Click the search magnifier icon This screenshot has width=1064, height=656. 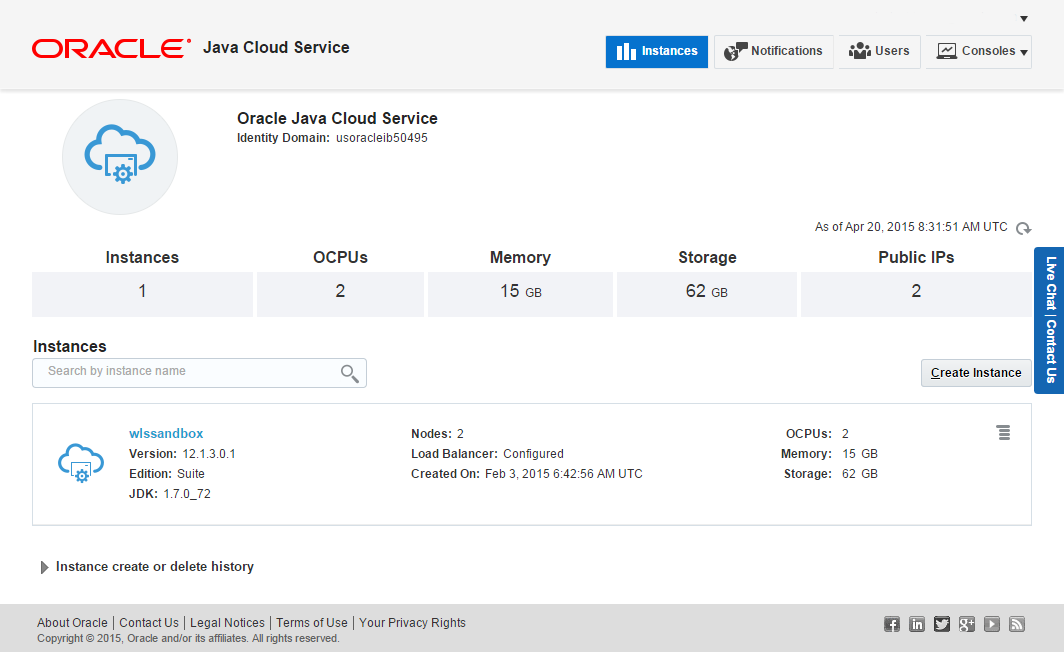pyautogui.click(x=349, y=373)
